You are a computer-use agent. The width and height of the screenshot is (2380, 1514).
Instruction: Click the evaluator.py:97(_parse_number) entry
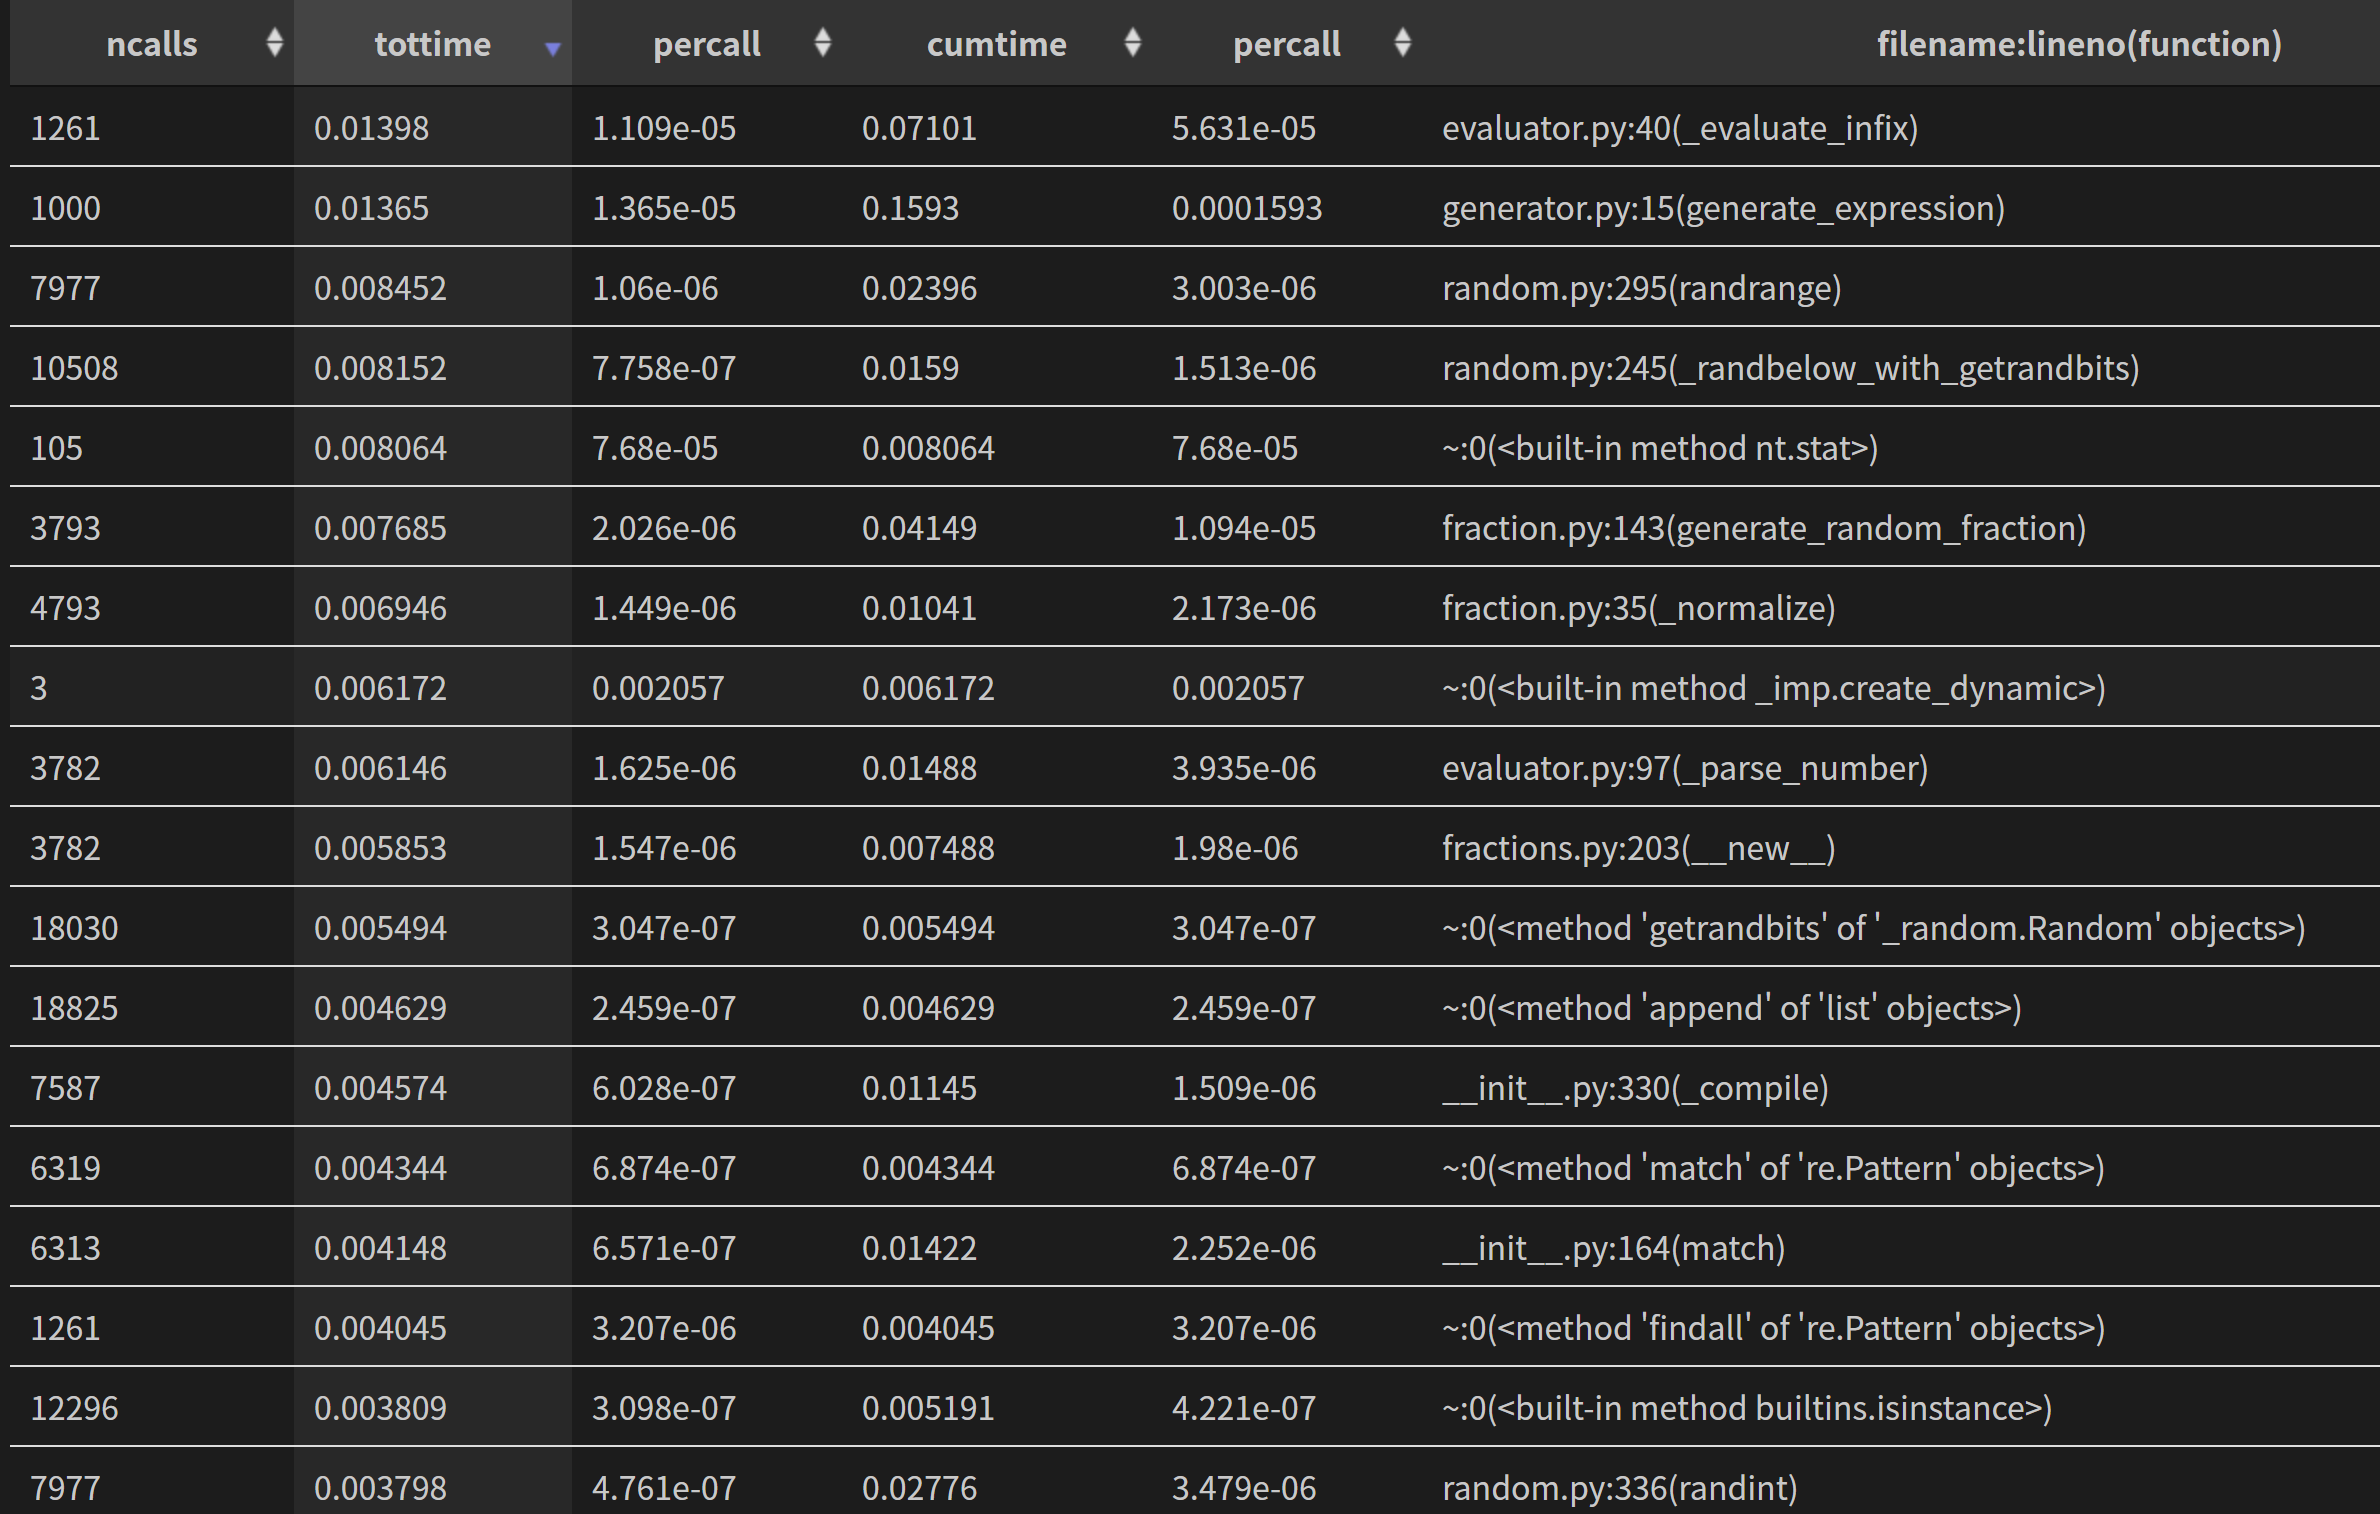(x=1684, y=768)
